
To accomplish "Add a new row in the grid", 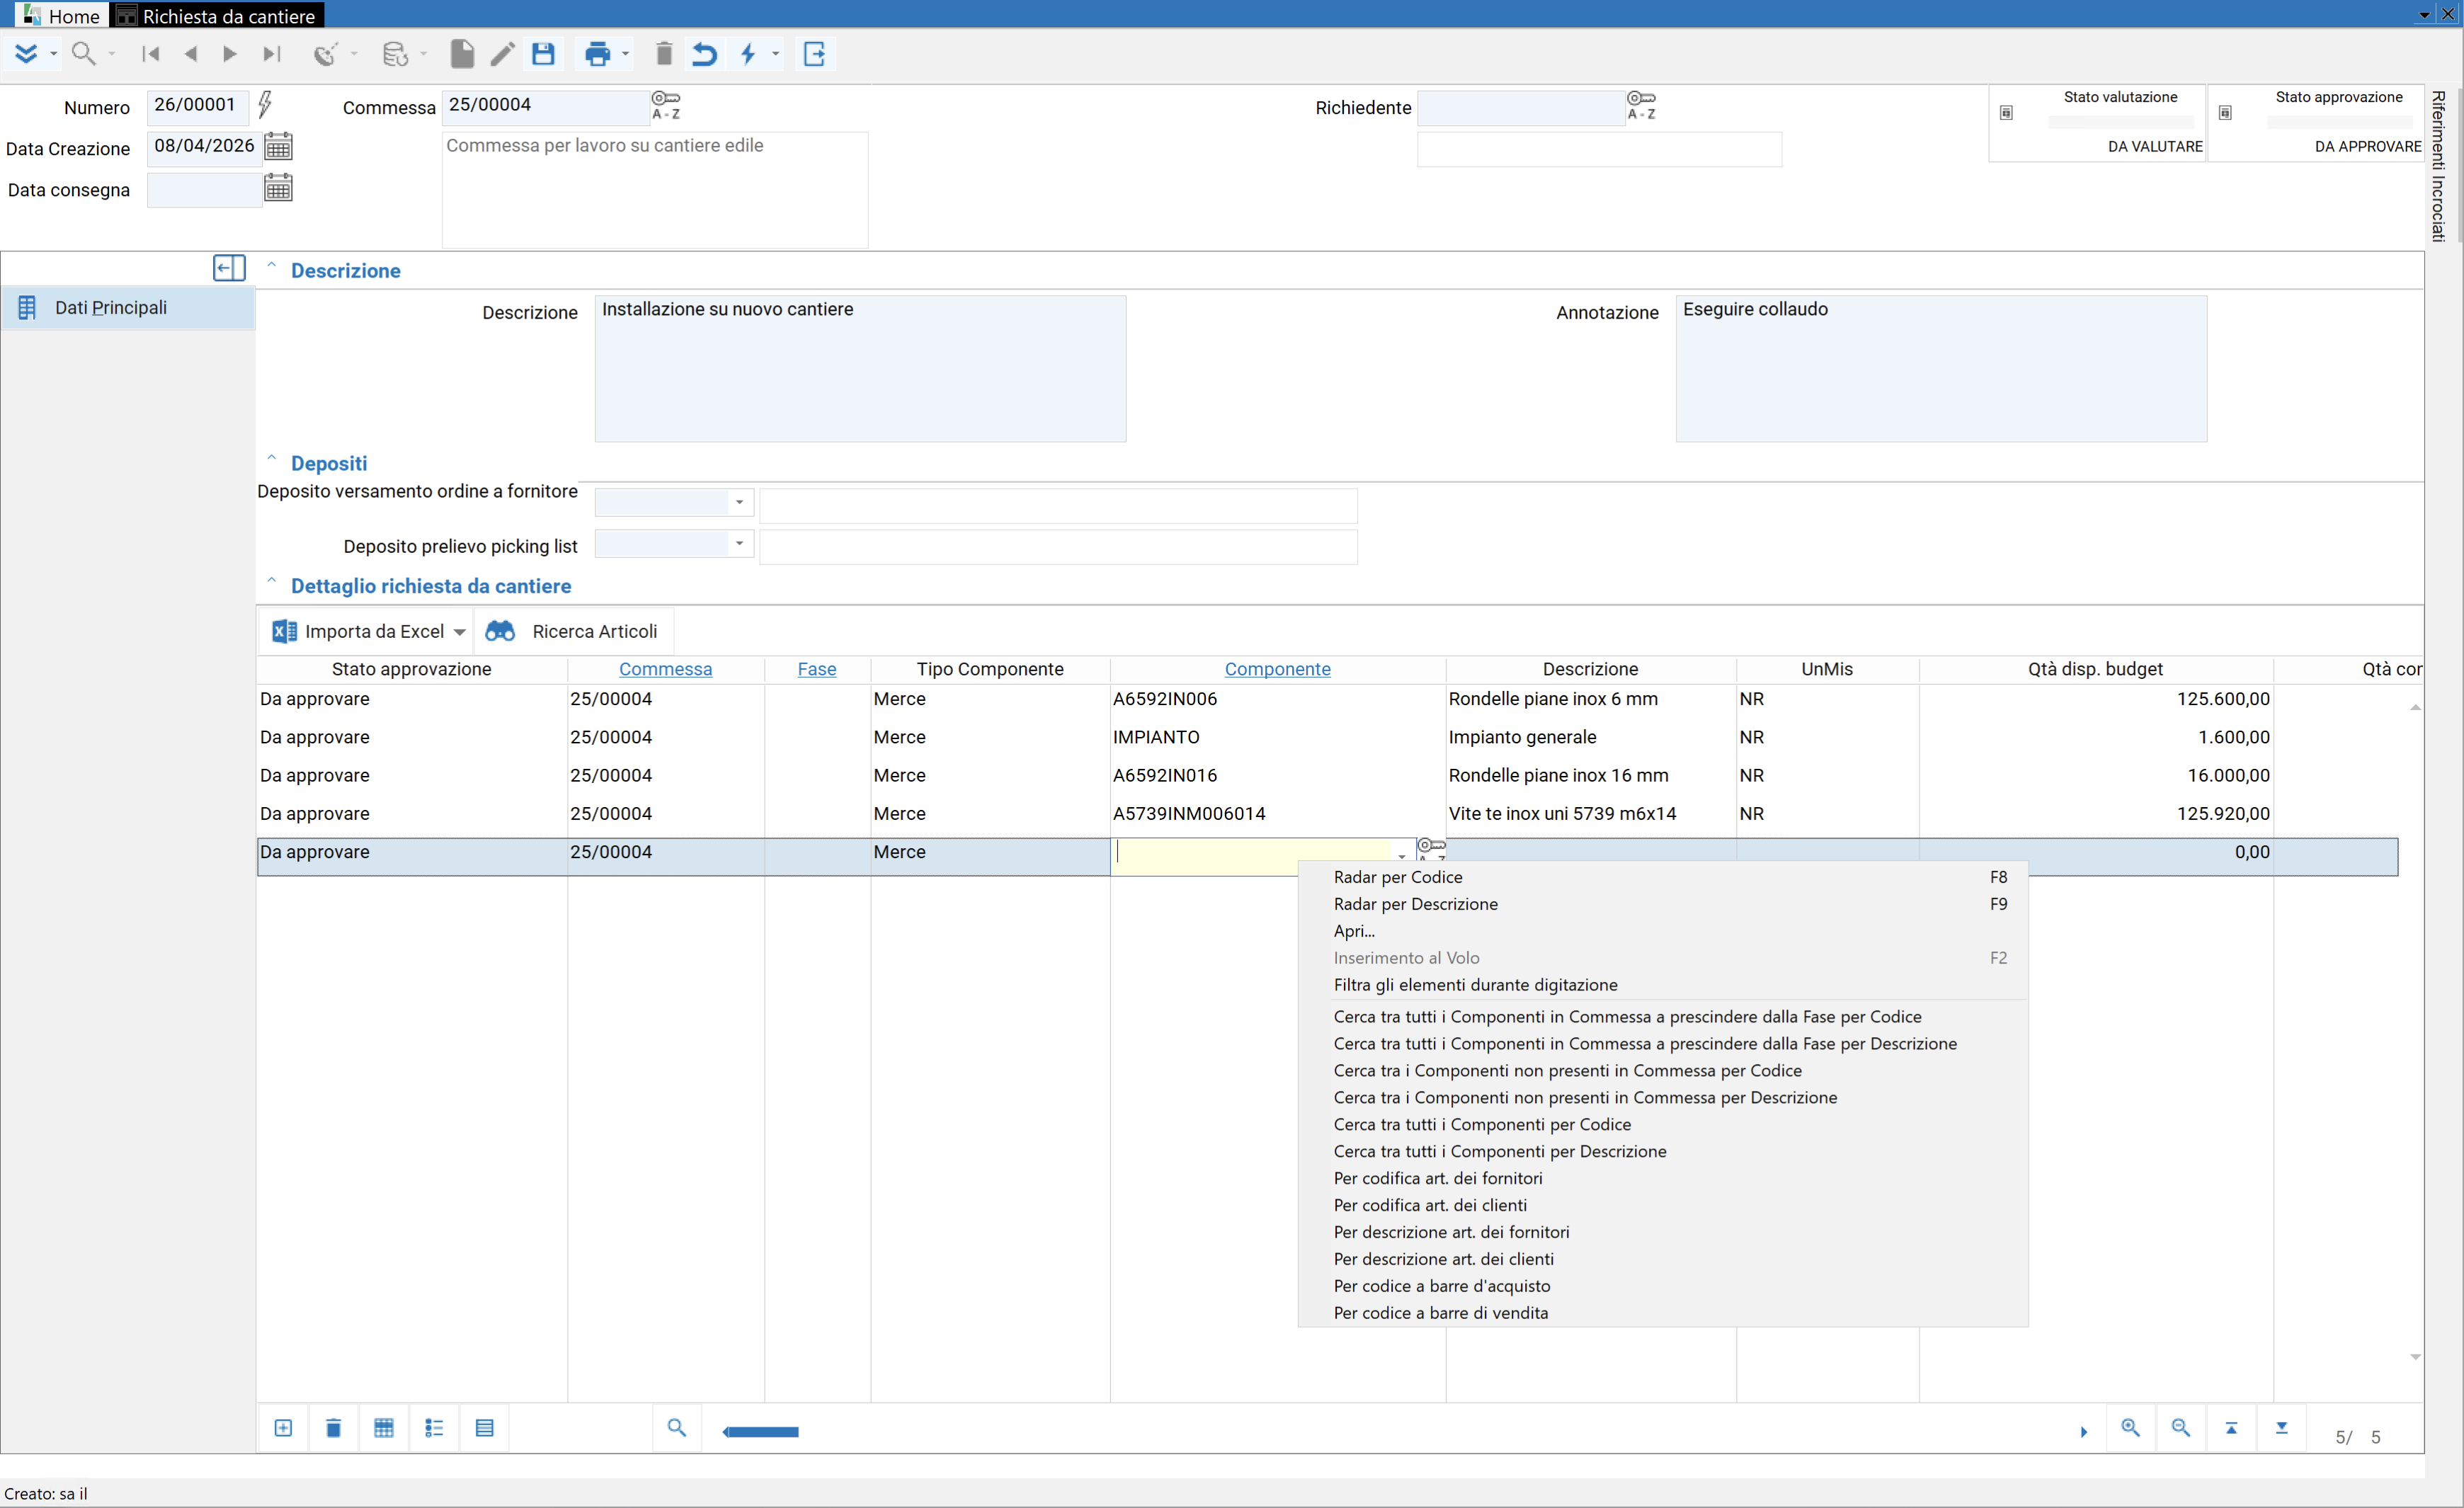I will [283, 1428].
